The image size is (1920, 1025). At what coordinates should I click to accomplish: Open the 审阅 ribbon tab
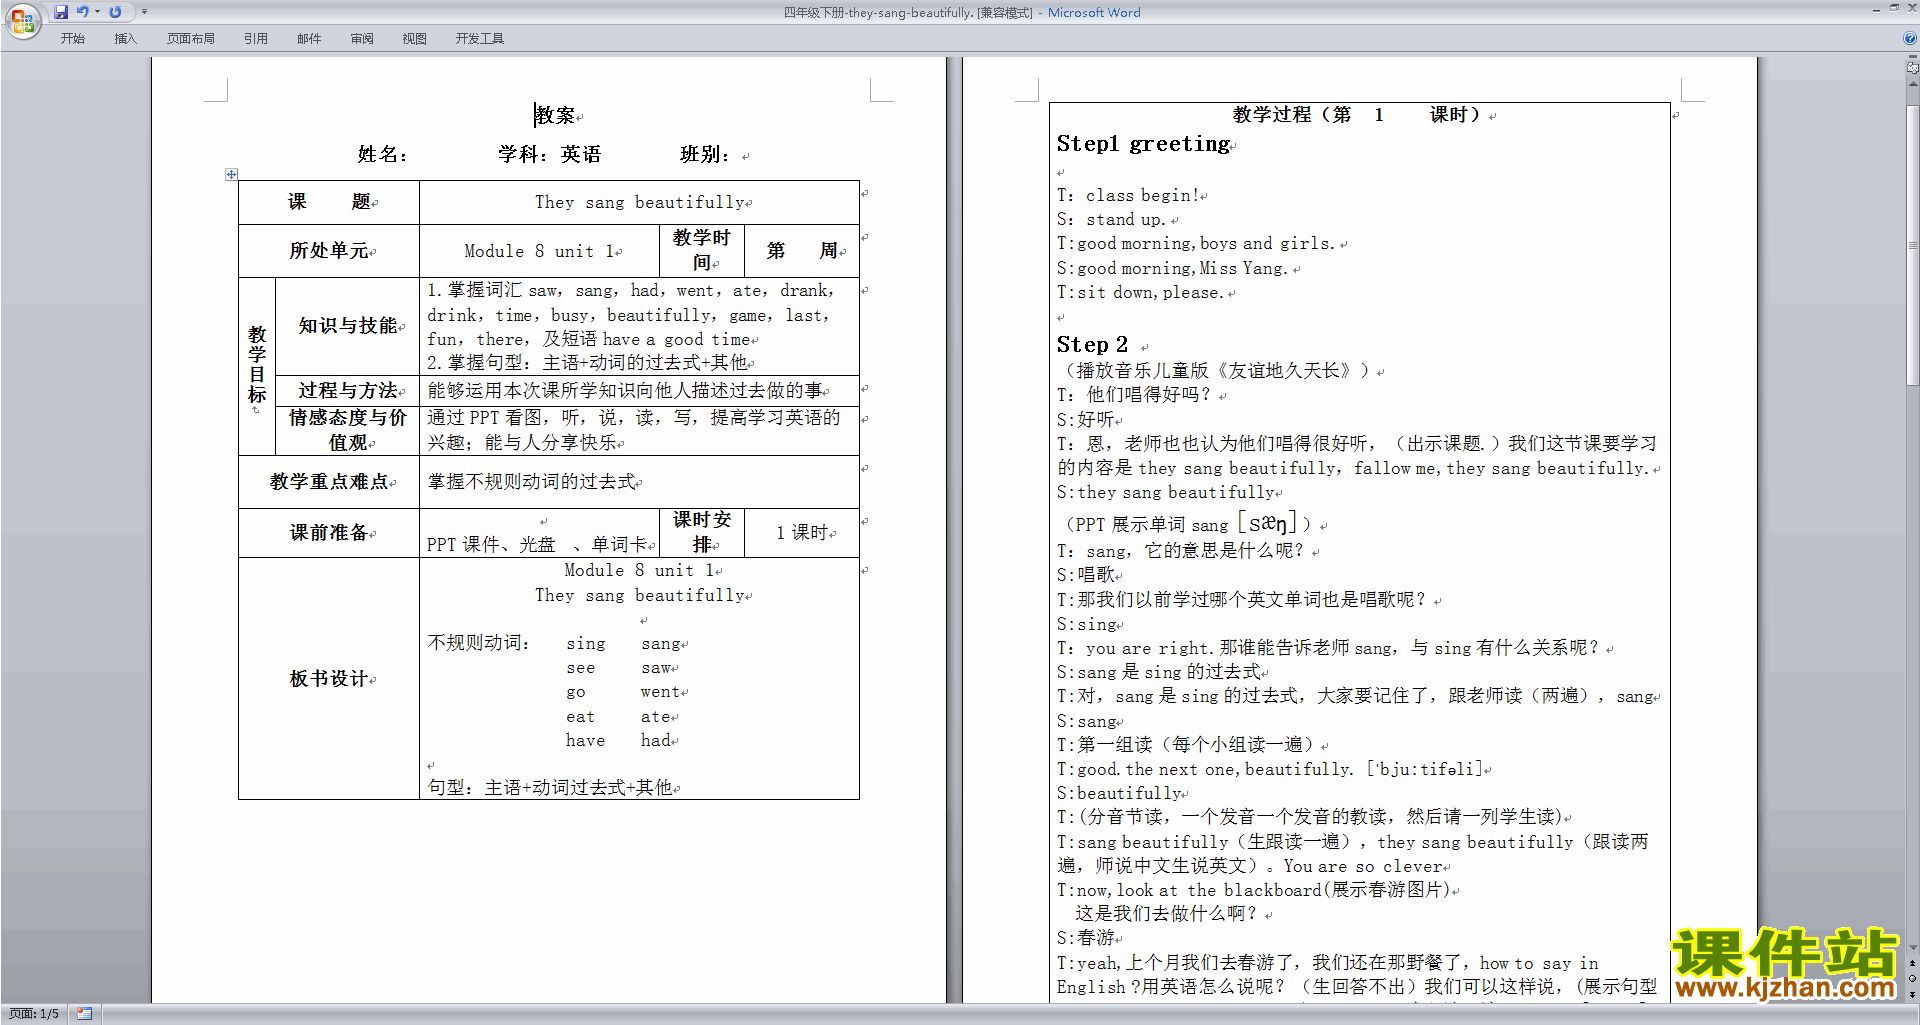pyautogui.click(x=362, y=39)
